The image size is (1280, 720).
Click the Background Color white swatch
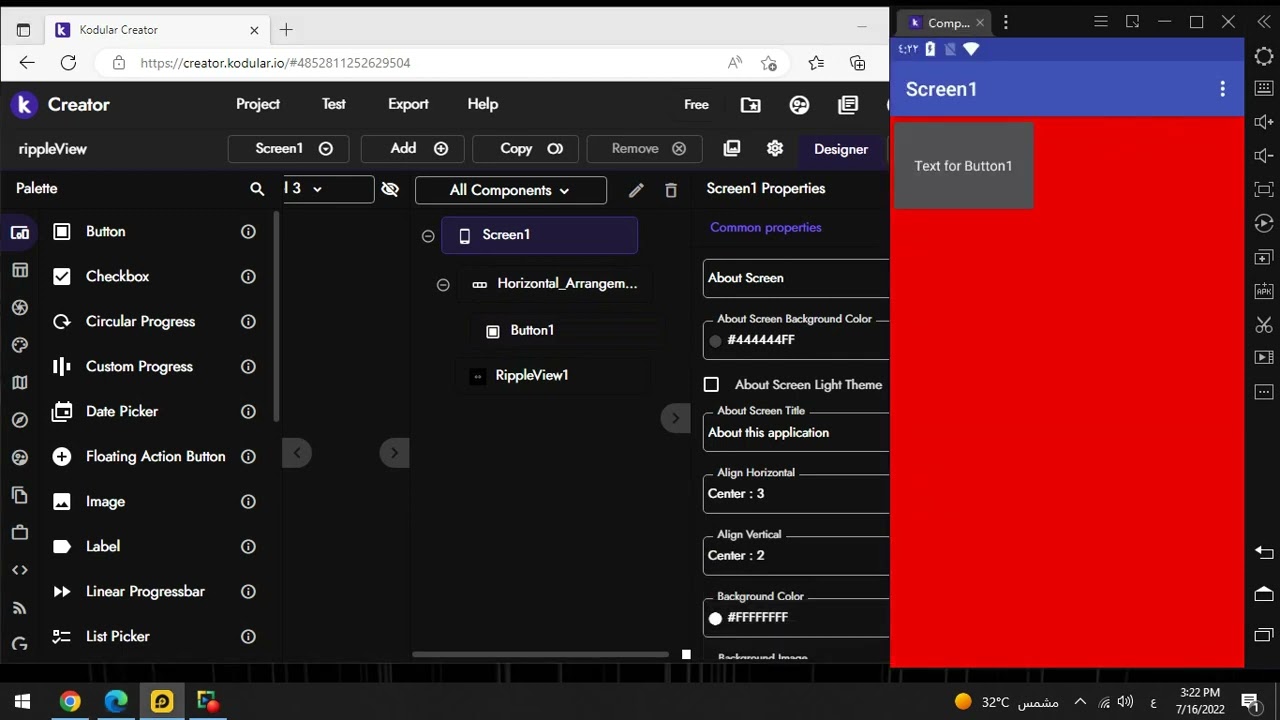pyautogui.click(x=715, y=618)
